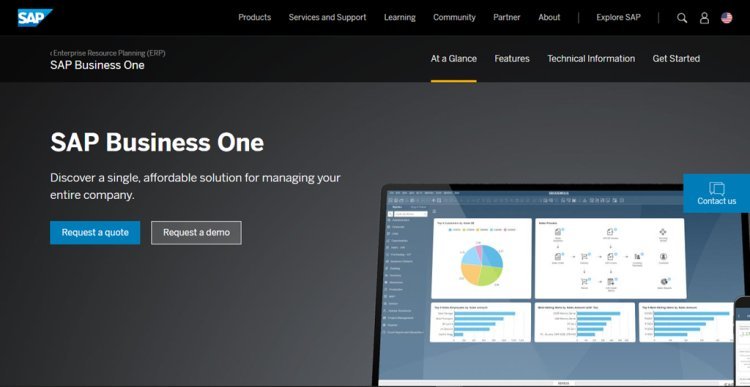Click the Contact us chat icon
The width and height of the screenshot is (750, 387).
[x=717, y=189]
